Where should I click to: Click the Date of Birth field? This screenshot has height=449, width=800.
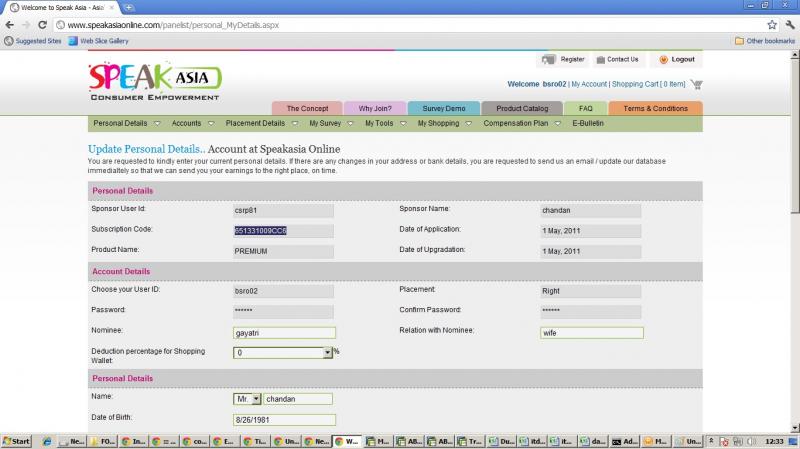pyautogui.click(x=284, y=420)
